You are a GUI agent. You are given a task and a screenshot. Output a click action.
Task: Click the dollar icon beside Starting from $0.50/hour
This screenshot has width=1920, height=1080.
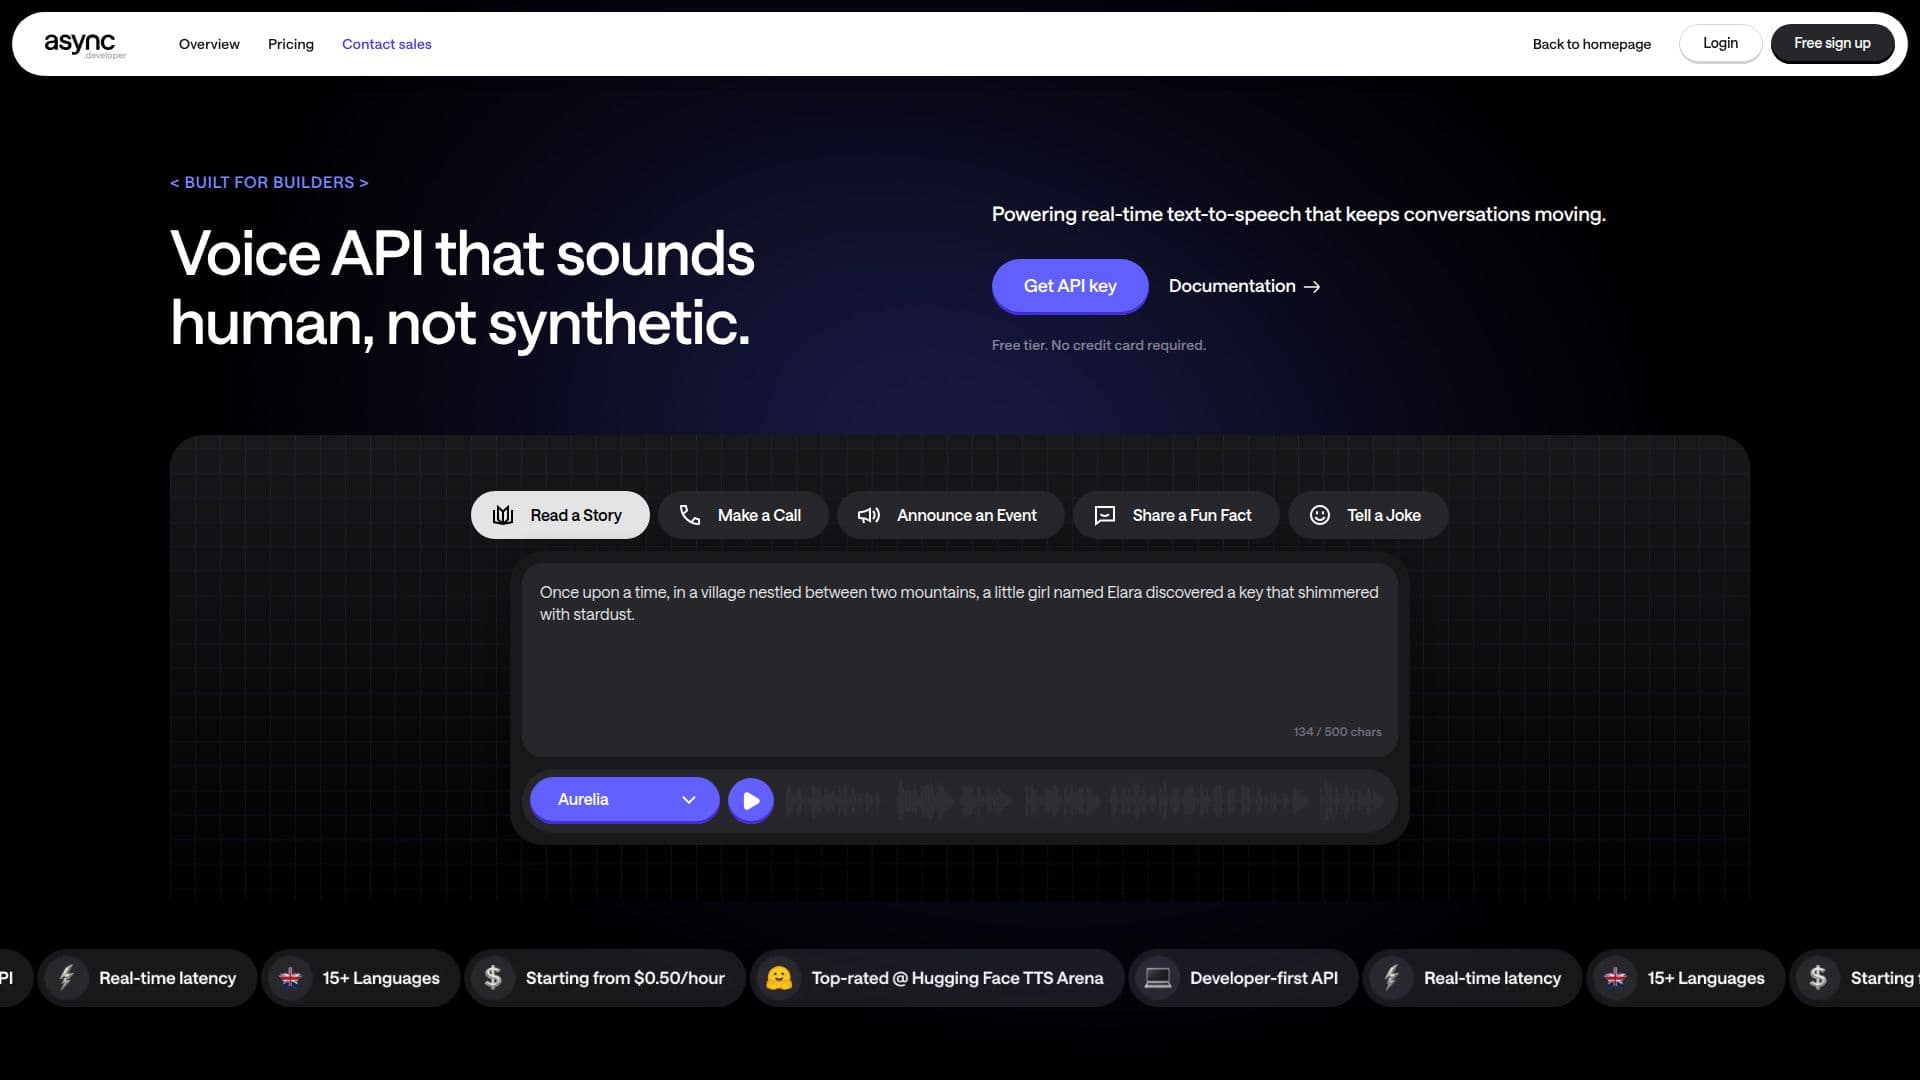493,978
